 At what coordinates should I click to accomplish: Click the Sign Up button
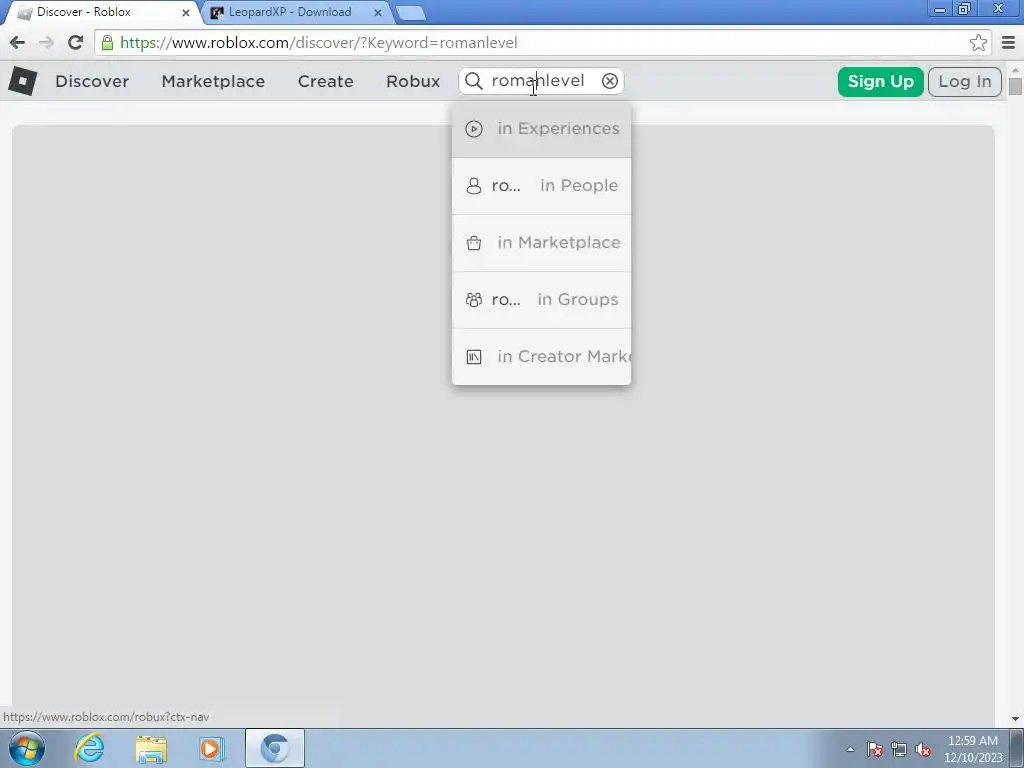click(x=880, y=82)
